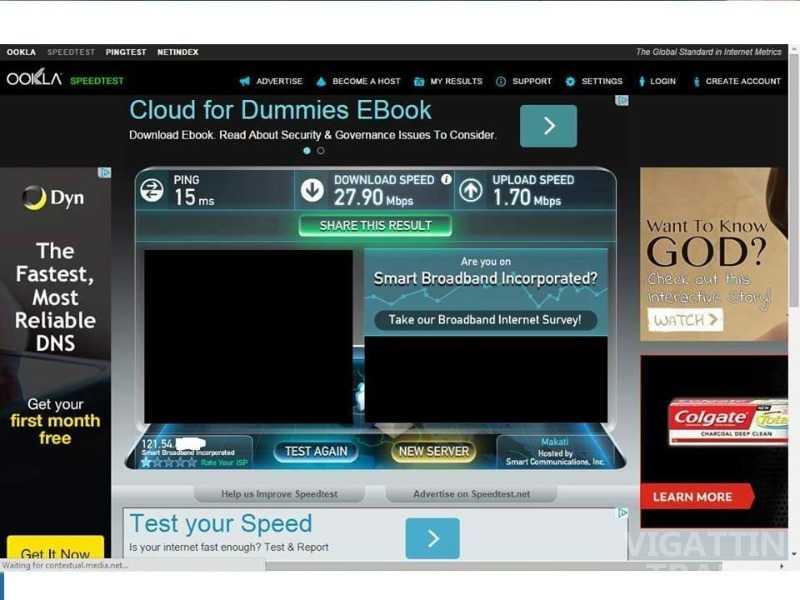The height and width of the screenshot is (600, 800).
Task: Click the My Results calendar icon
Action: click(419, 81)
